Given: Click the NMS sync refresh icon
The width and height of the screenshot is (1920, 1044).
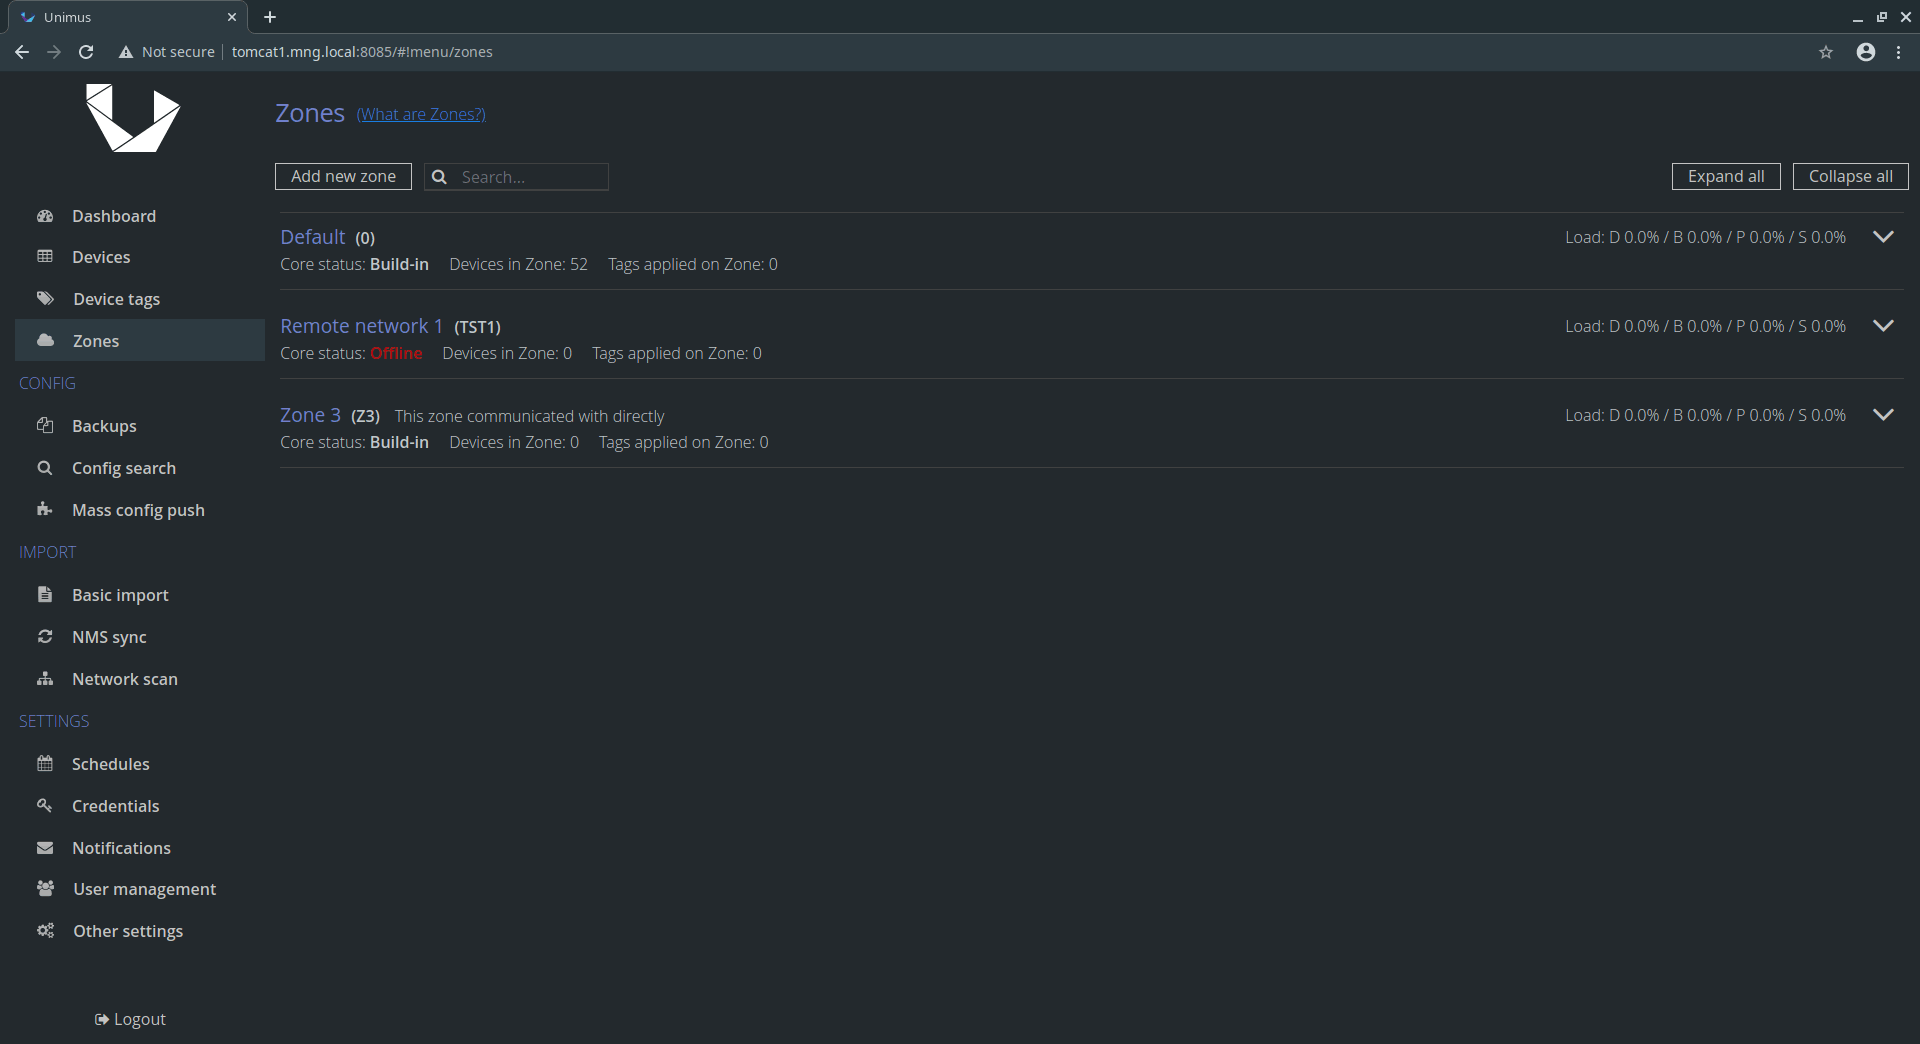Looking at the screenshot, I should 45,636.
